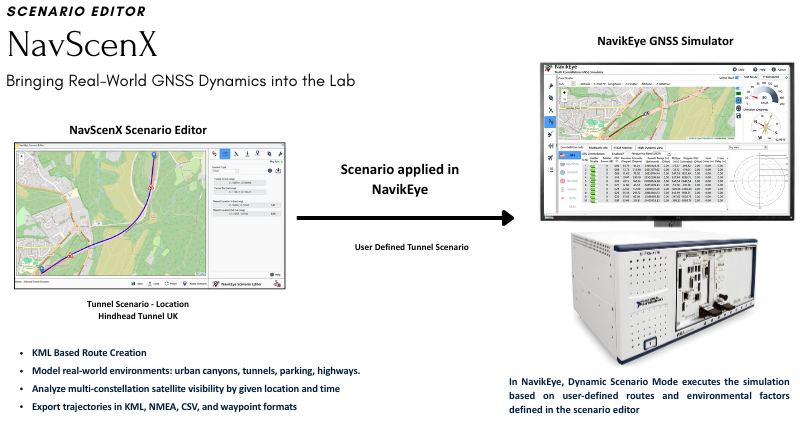Click the top pin icon in NavikEye sidebar
Screen dimensions: 800x434
pos(551,86)
